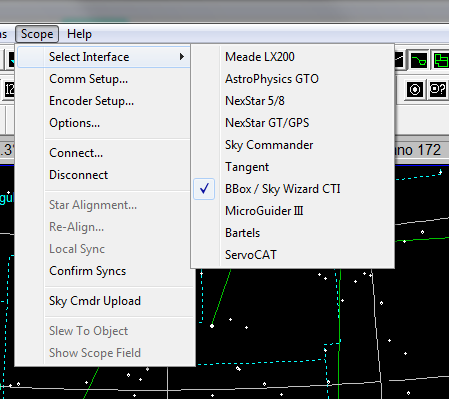This screenshot has height=399, width=449.
Task: Click the green line-and-cup toolbar icon
Action: pos(419,60)
